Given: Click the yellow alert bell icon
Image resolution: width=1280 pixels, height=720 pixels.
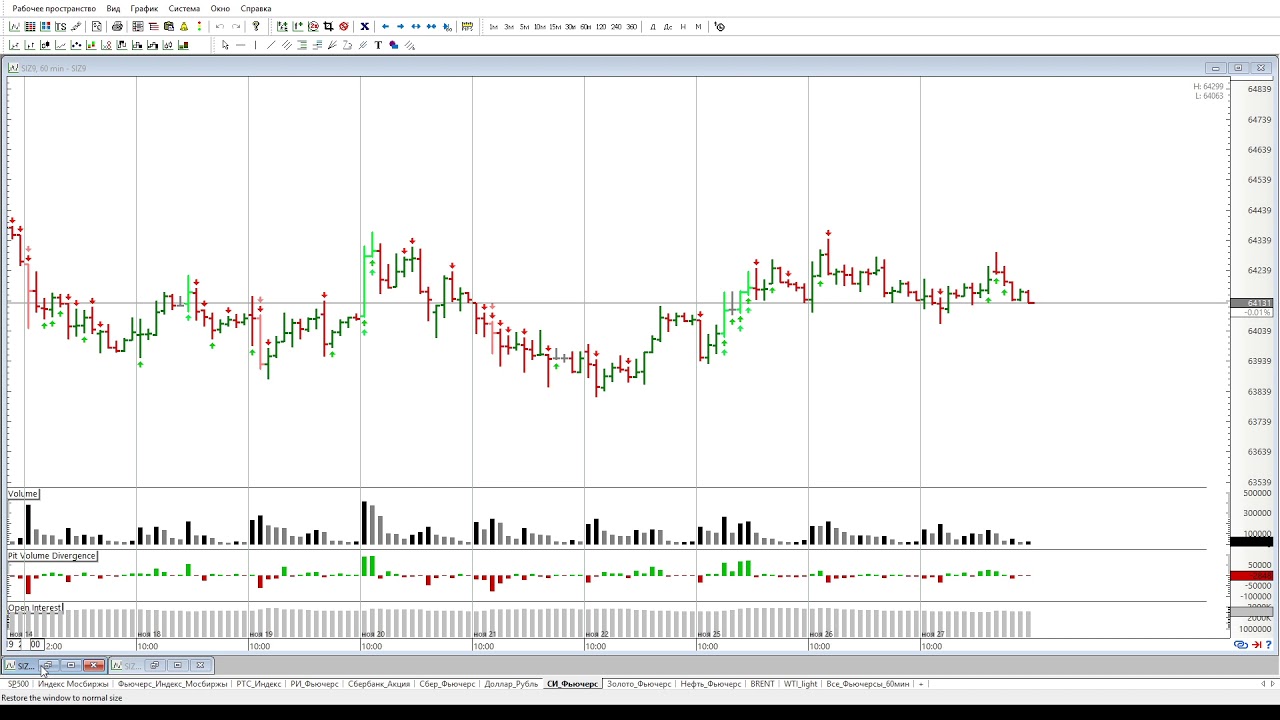Looking at the screenshot, I should tap(184, 26).
